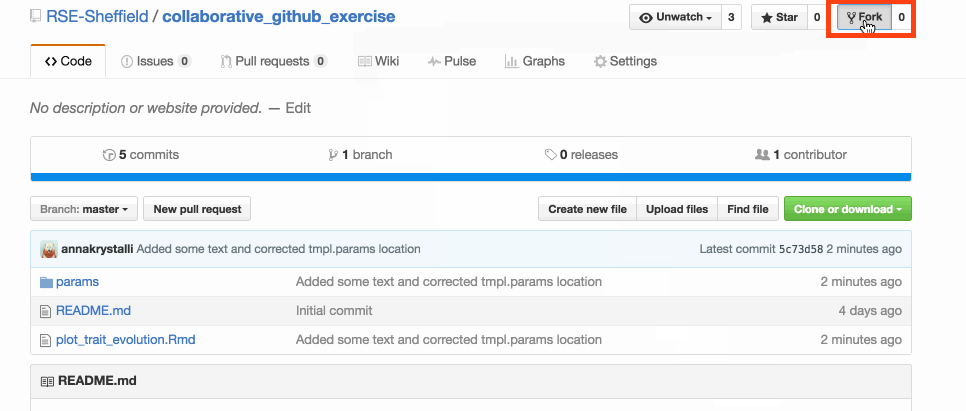Viewport: 966px width, 411px height.
Task: Click the branch icon beside 1 branch
Action: coord(333,155)
